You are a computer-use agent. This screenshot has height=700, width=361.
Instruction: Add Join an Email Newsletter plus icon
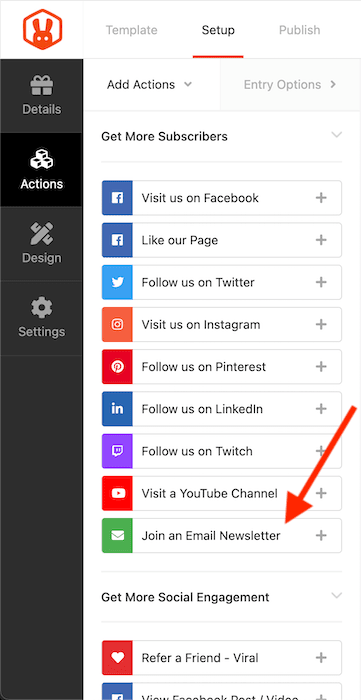321,535
